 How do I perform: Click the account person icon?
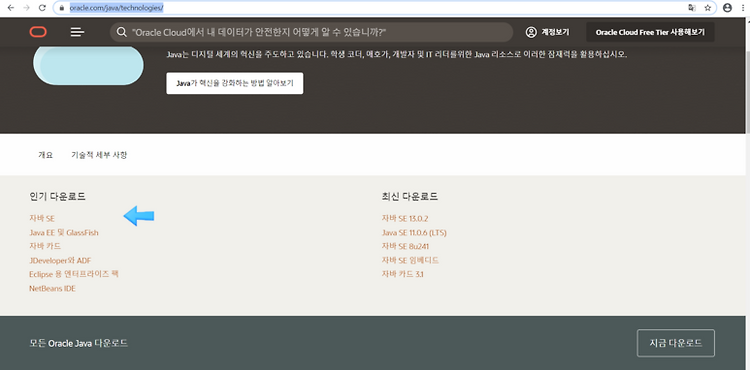pyautogui.click(x=531, y=33)
